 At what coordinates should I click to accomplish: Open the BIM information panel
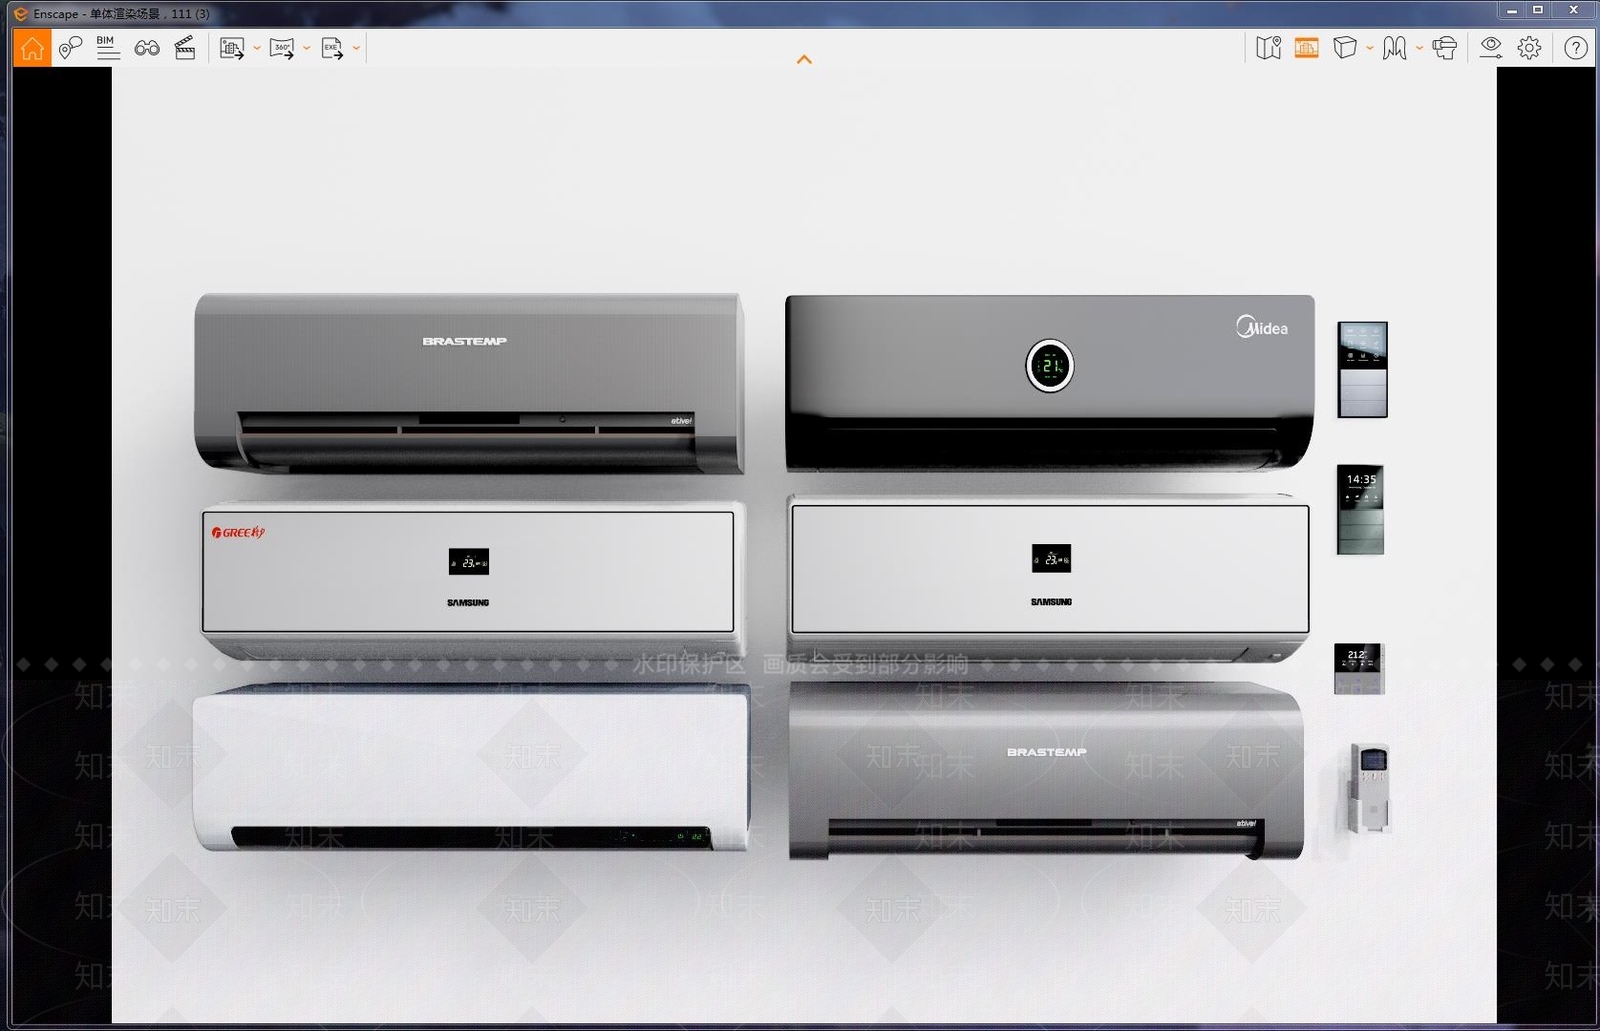click(x=108, y=48)
